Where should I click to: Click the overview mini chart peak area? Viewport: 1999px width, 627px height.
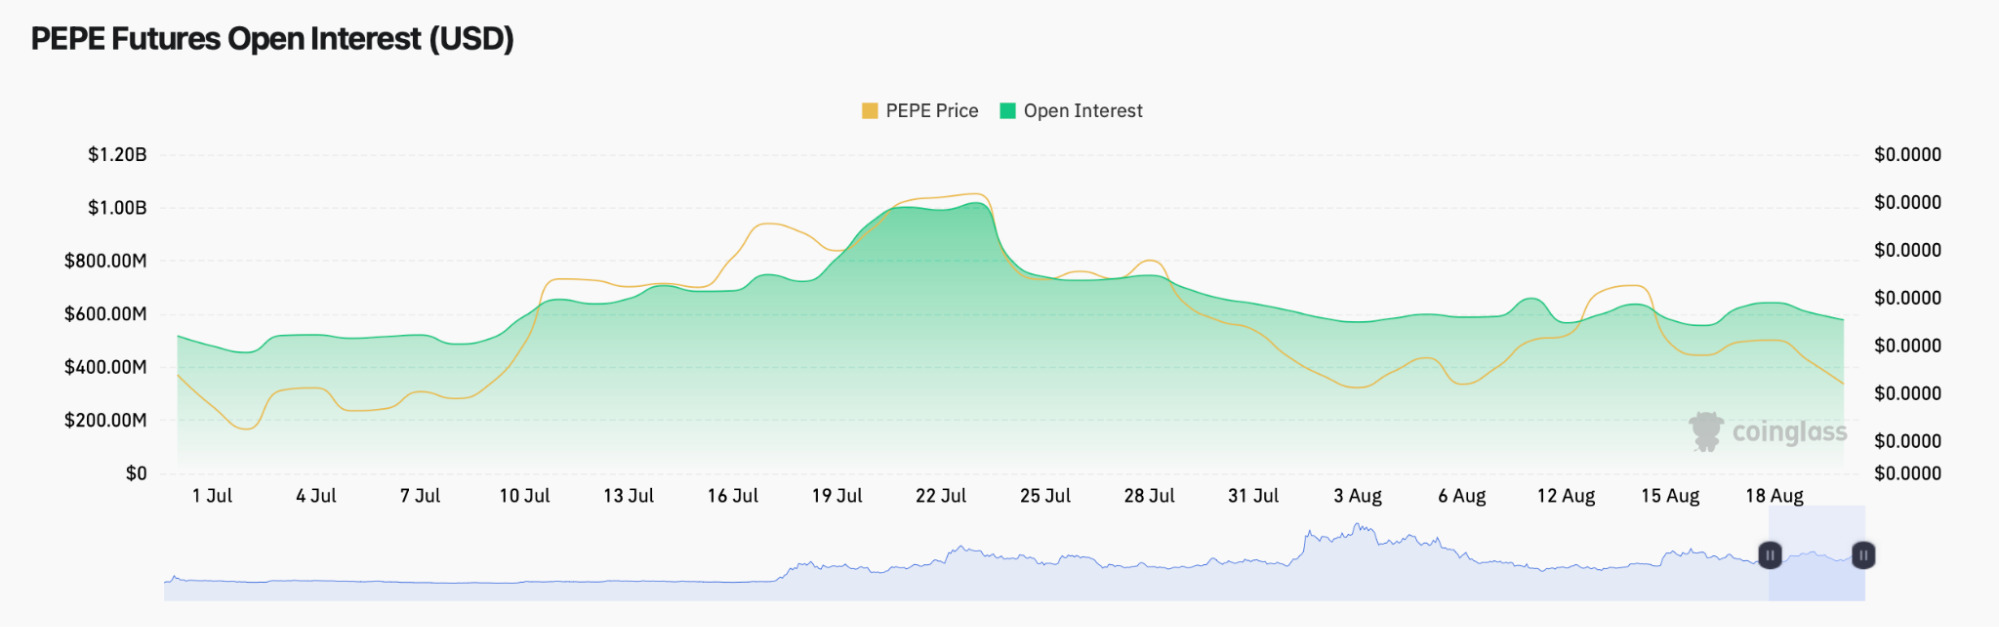(x=1355, y=535)
